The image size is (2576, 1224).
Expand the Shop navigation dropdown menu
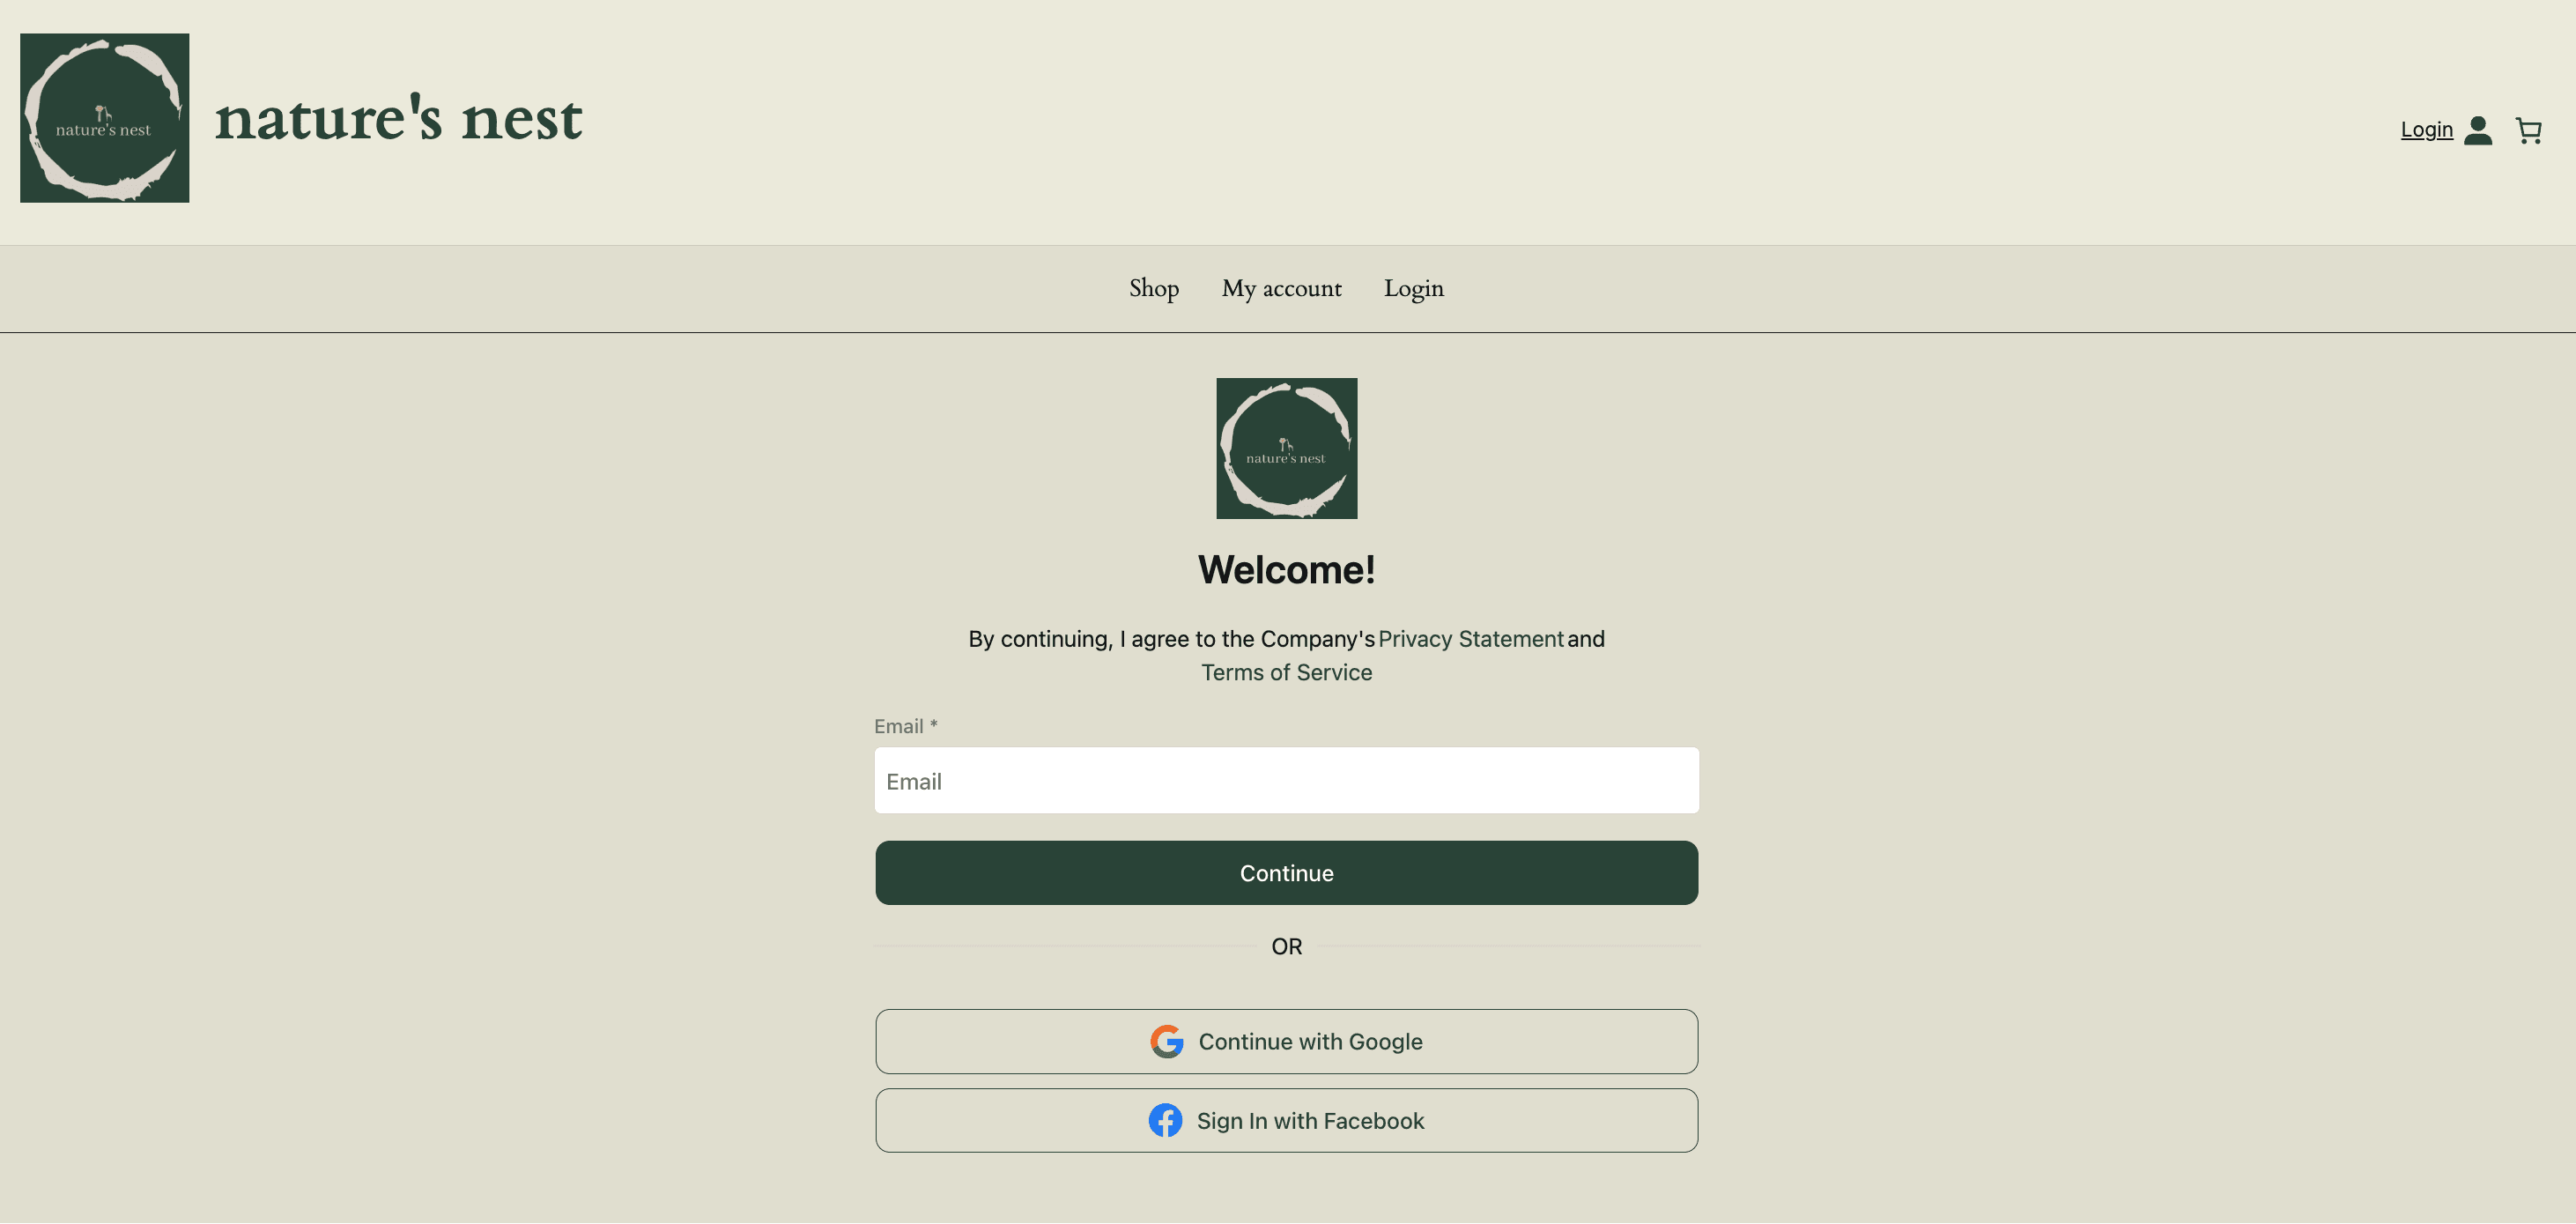coord(1153,287)
